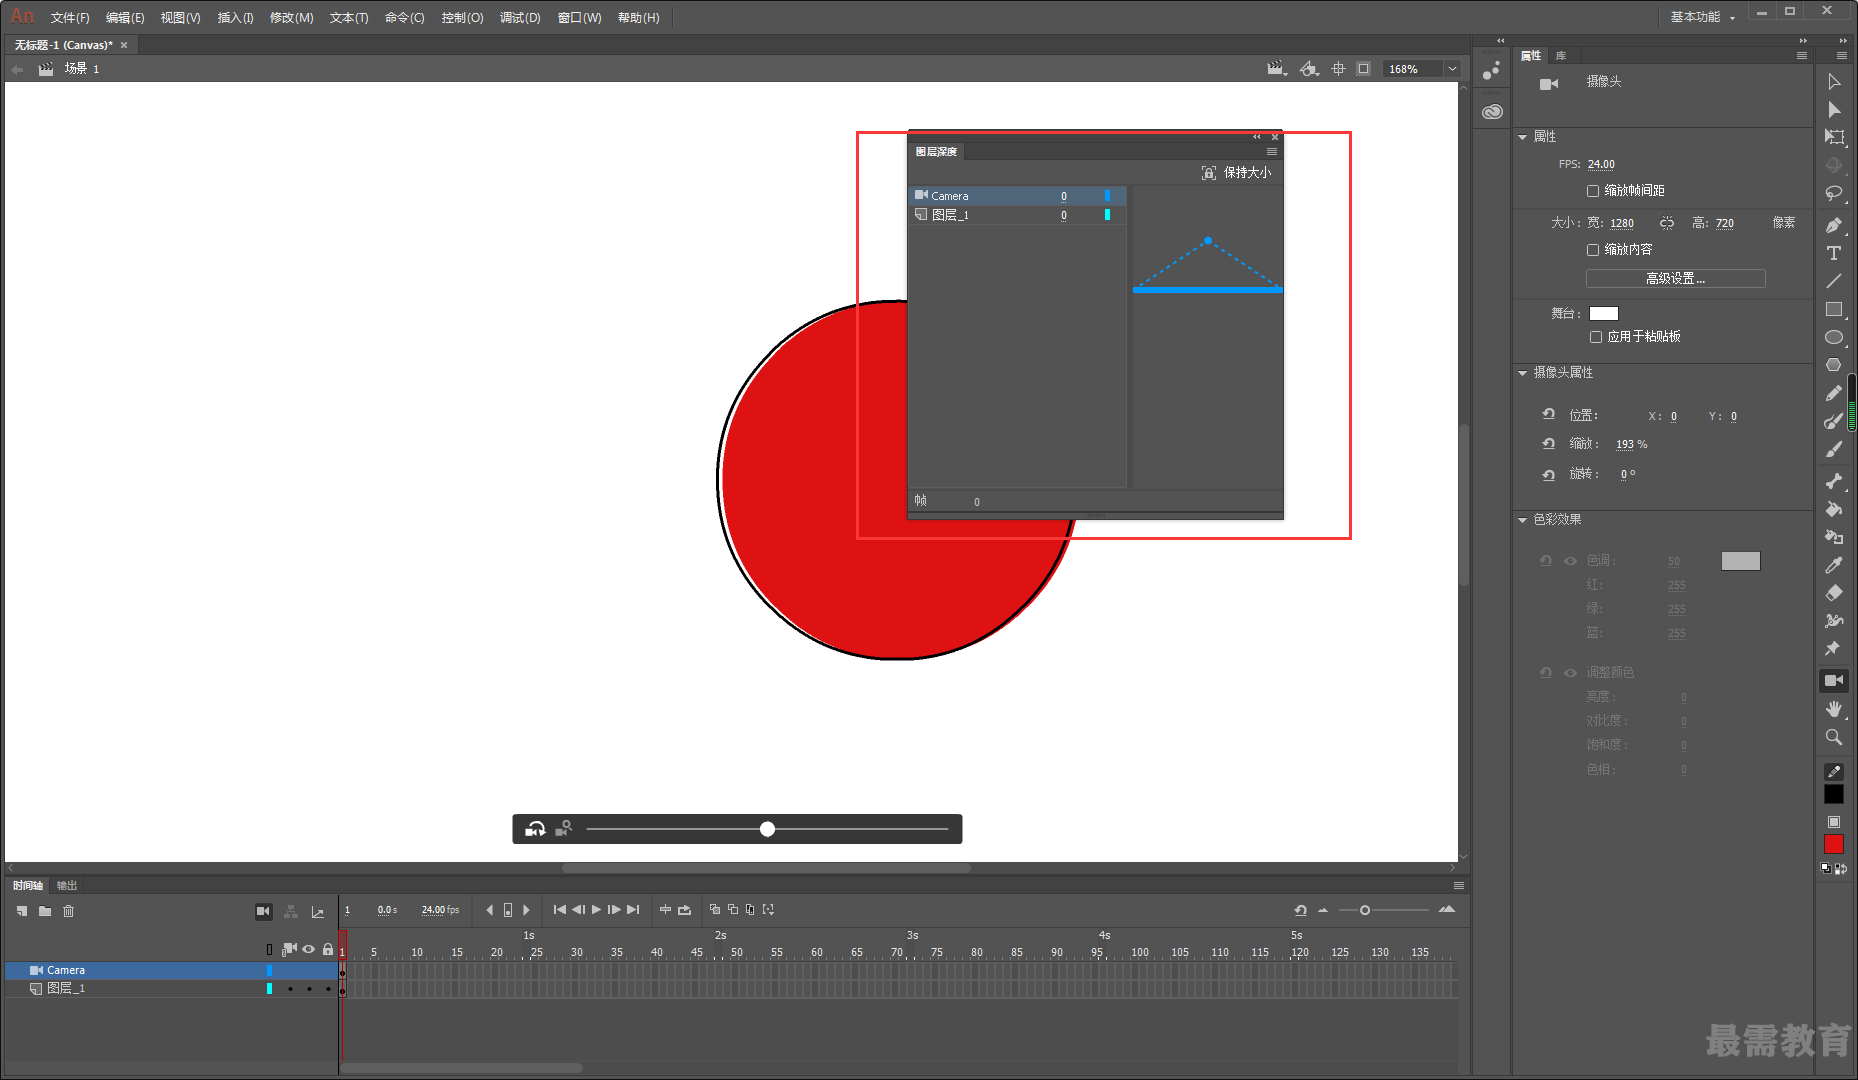Select the Selection arrow tool
Viewport: 1858px width, 1080px height.
[x=1833, y=82]
